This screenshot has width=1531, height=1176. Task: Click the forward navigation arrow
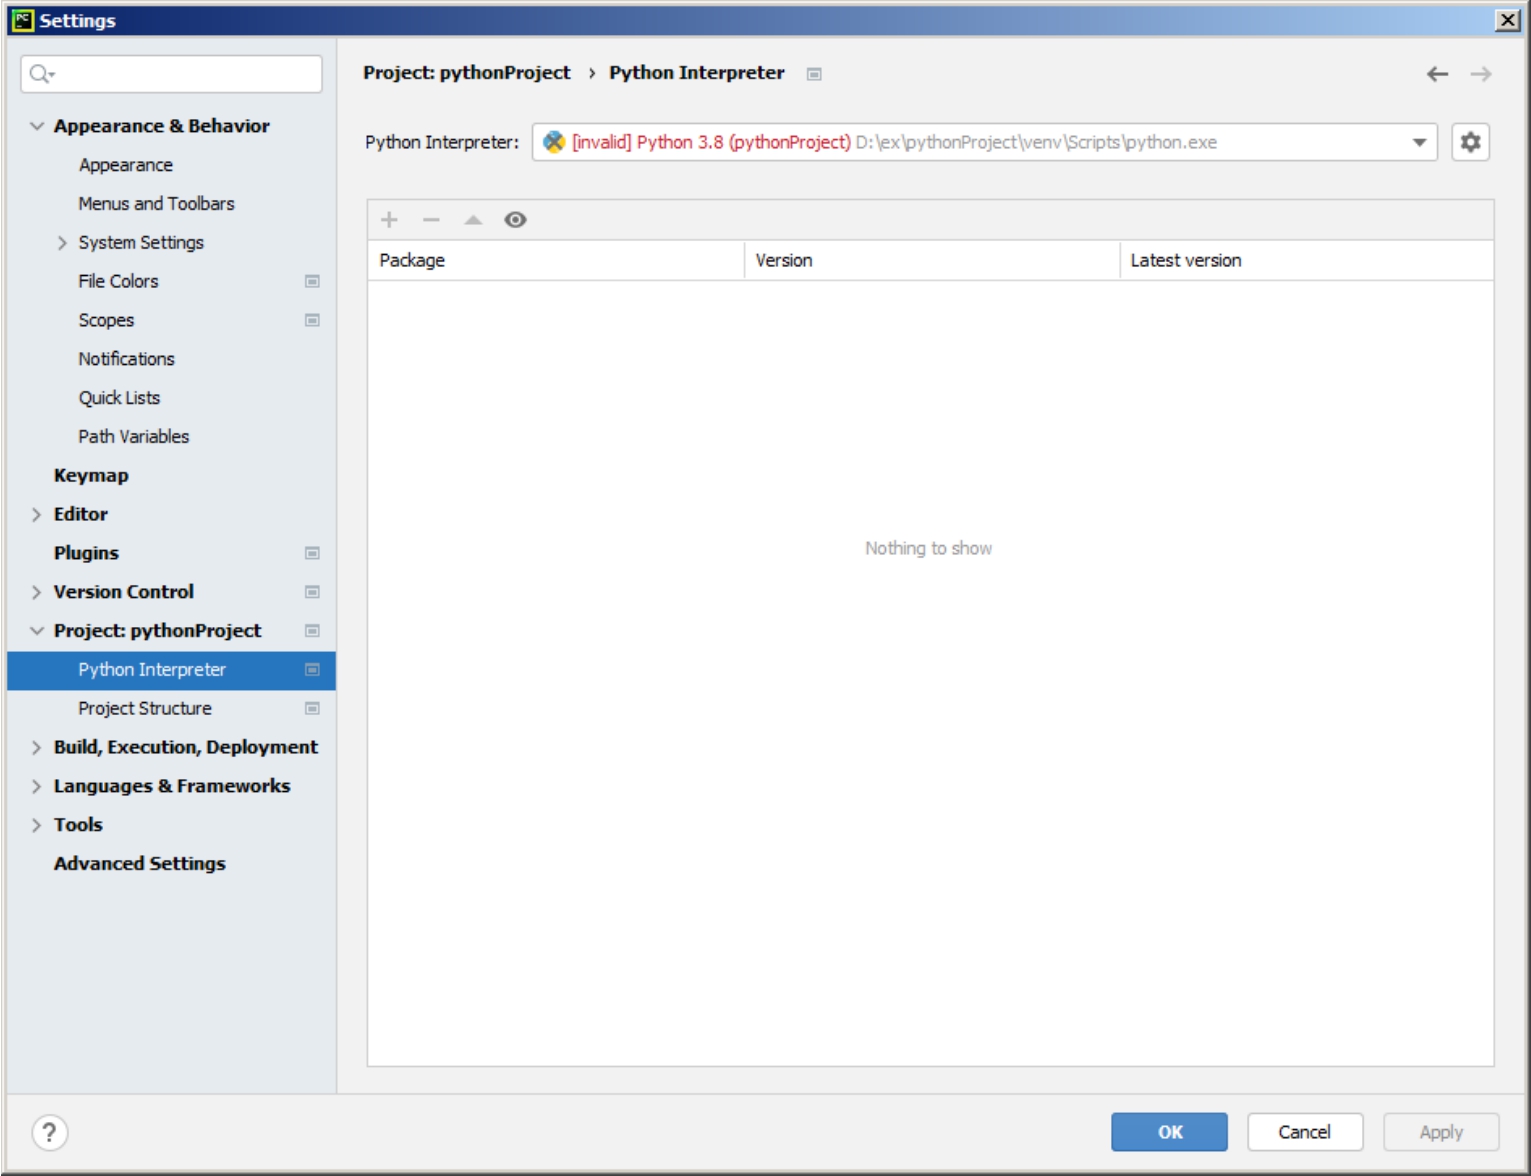point(1480,74)
